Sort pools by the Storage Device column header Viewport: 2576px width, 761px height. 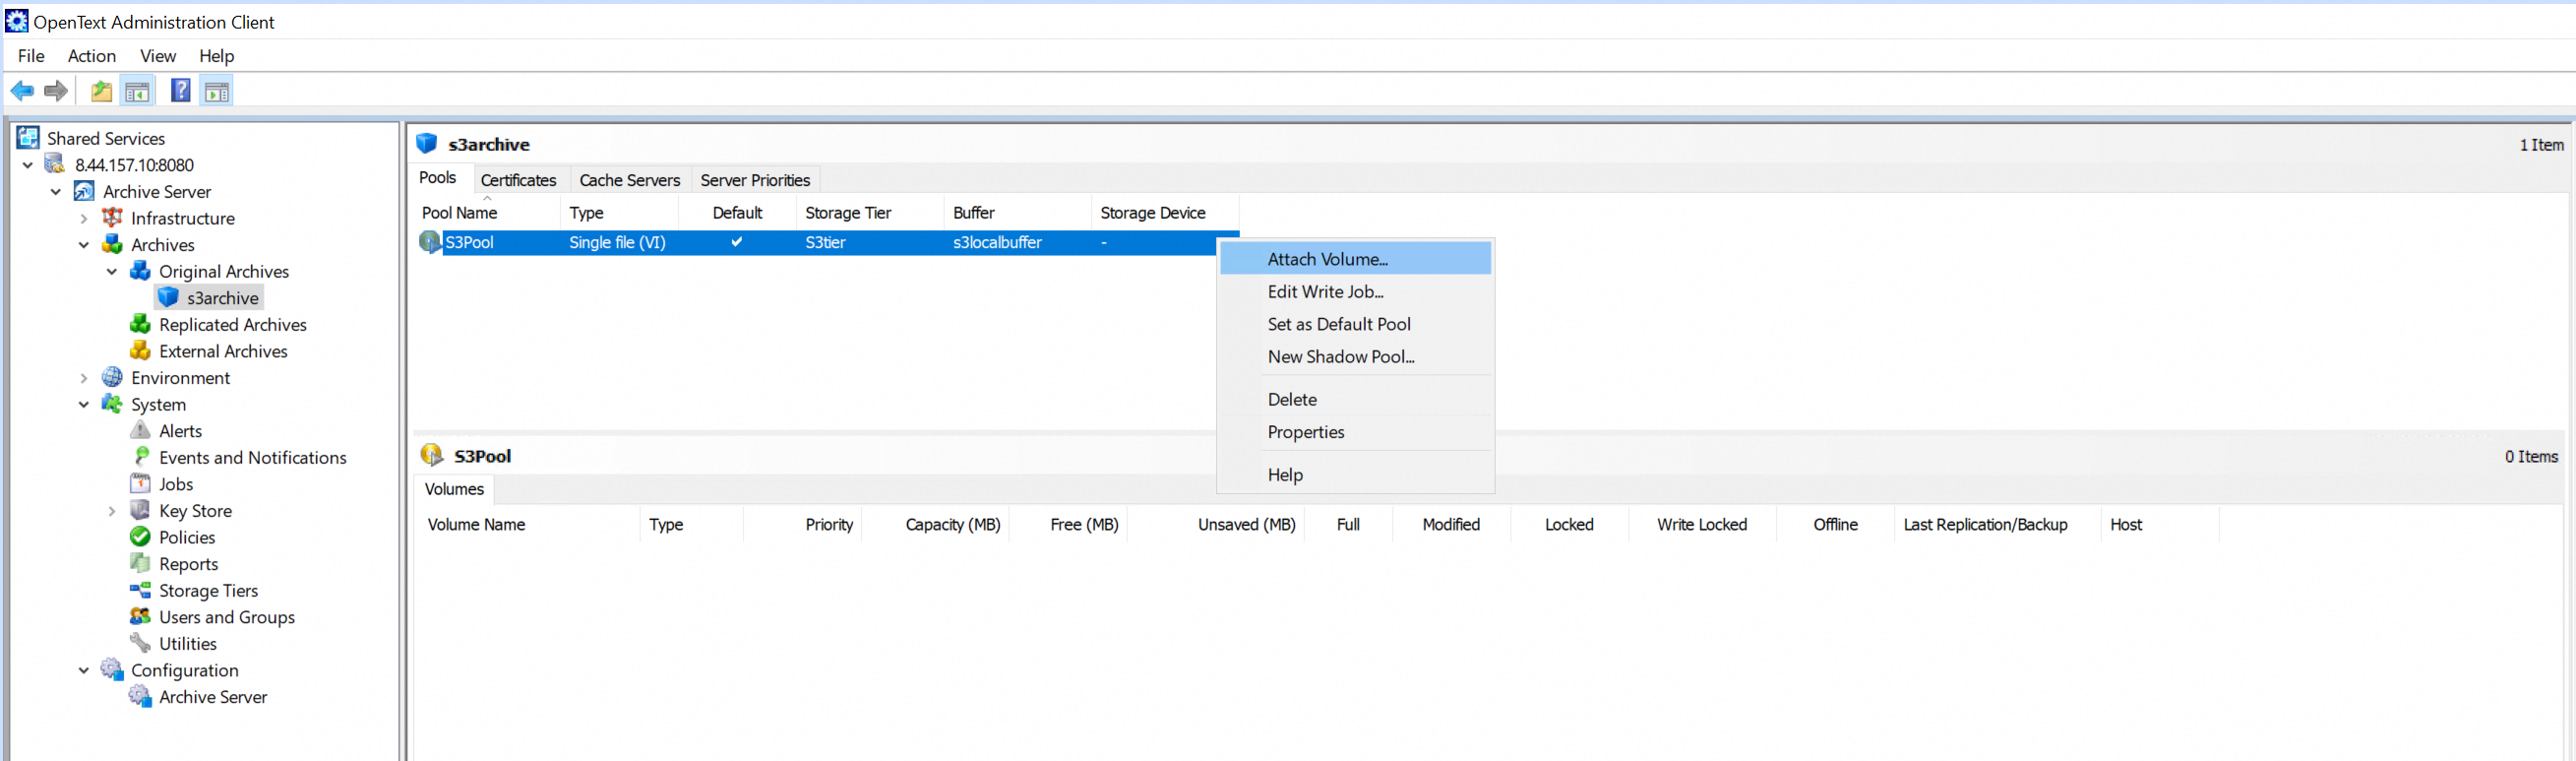tap(1165, 213)
